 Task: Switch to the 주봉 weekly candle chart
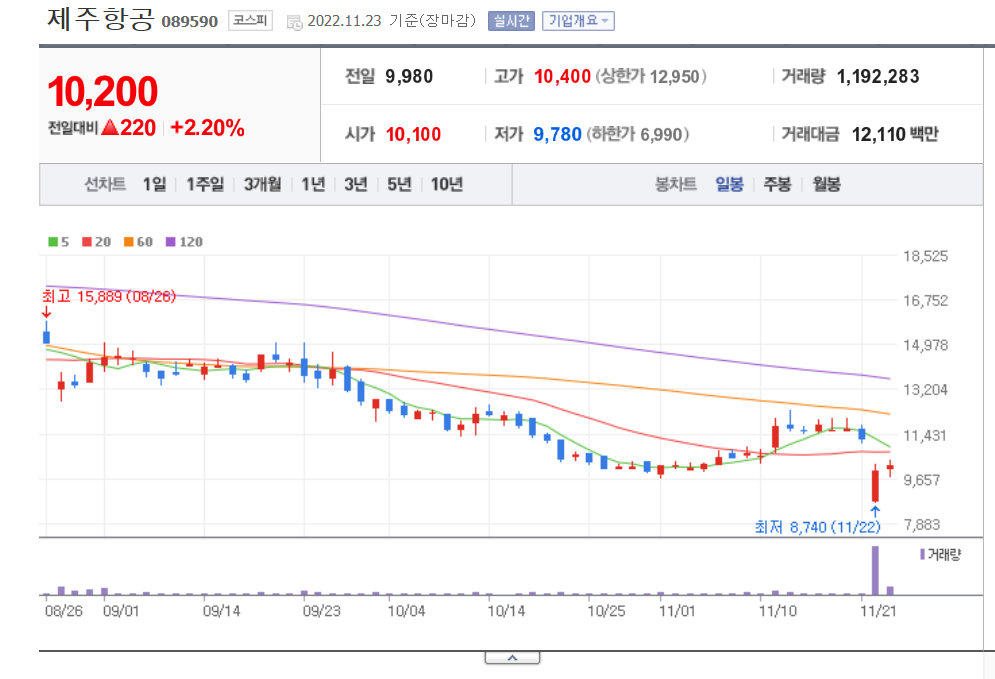coord(777,184)
